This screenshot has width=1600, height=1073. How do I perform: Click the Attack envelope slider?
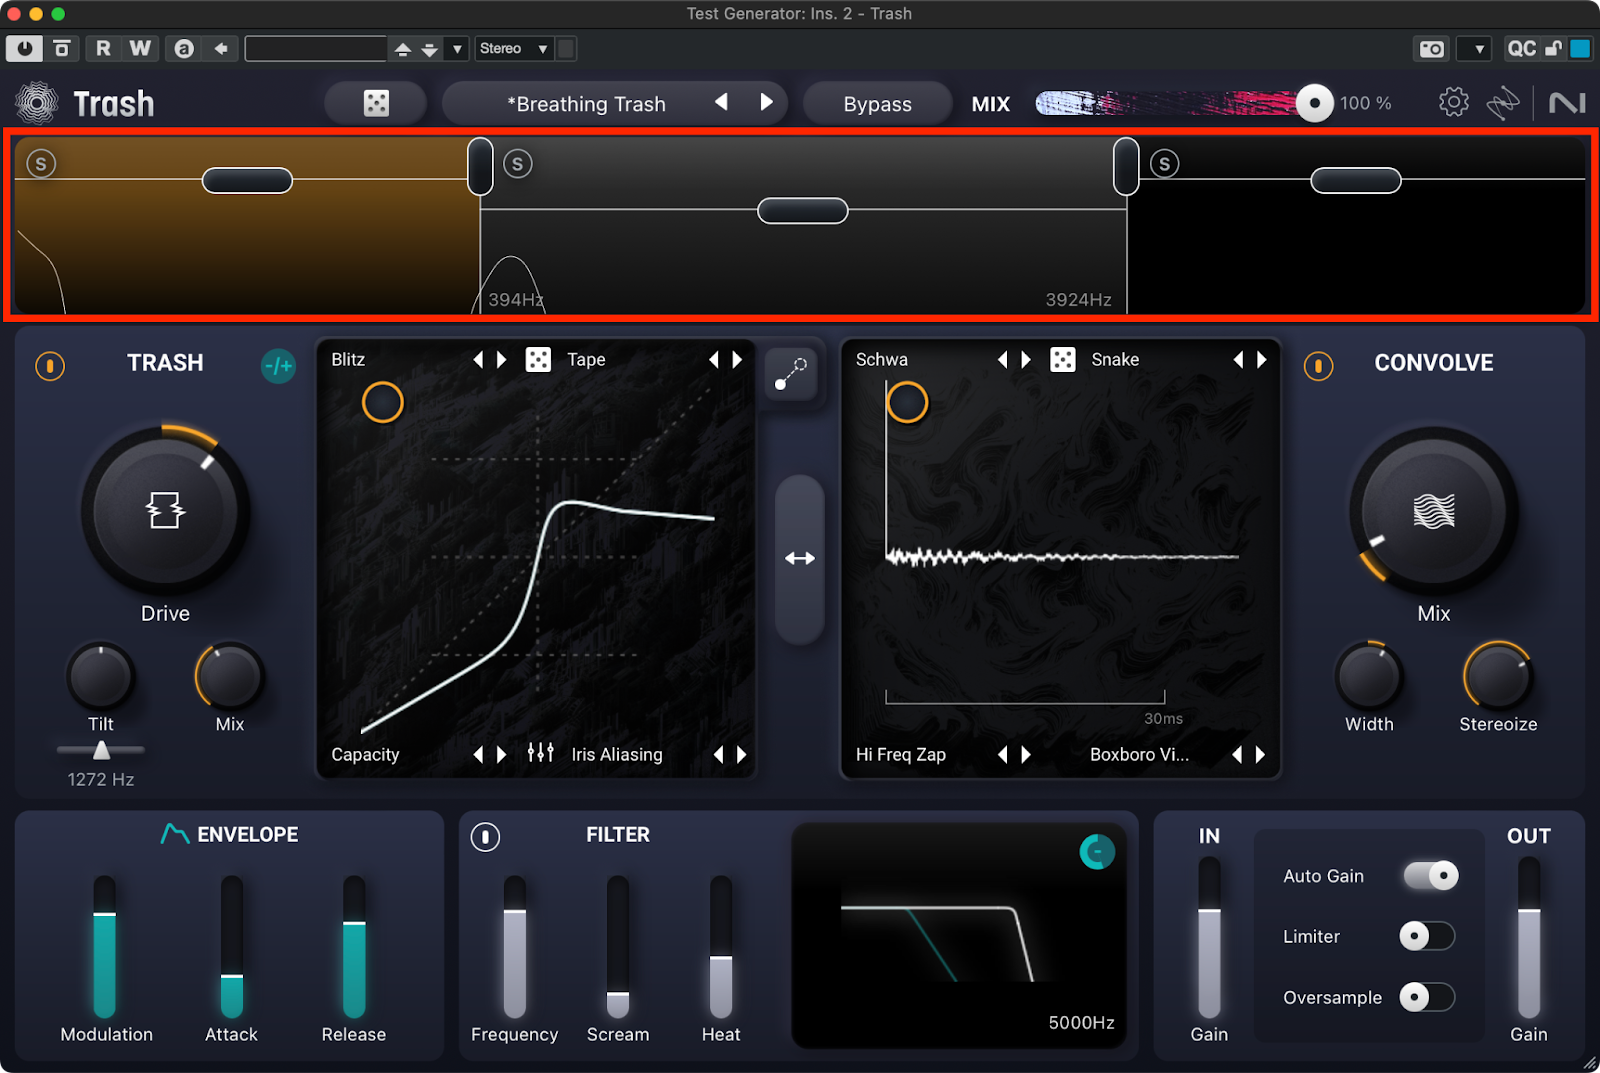(231, 946)
